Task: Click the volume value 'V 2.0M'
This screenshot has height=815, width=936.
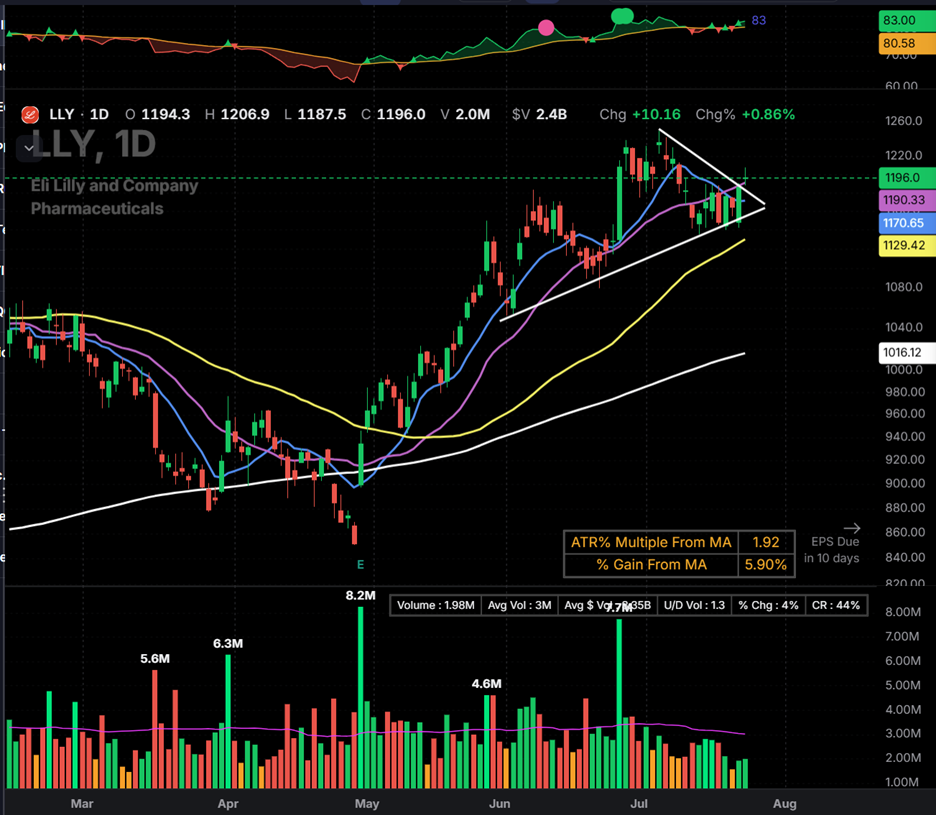Action: tap(465, 115)
